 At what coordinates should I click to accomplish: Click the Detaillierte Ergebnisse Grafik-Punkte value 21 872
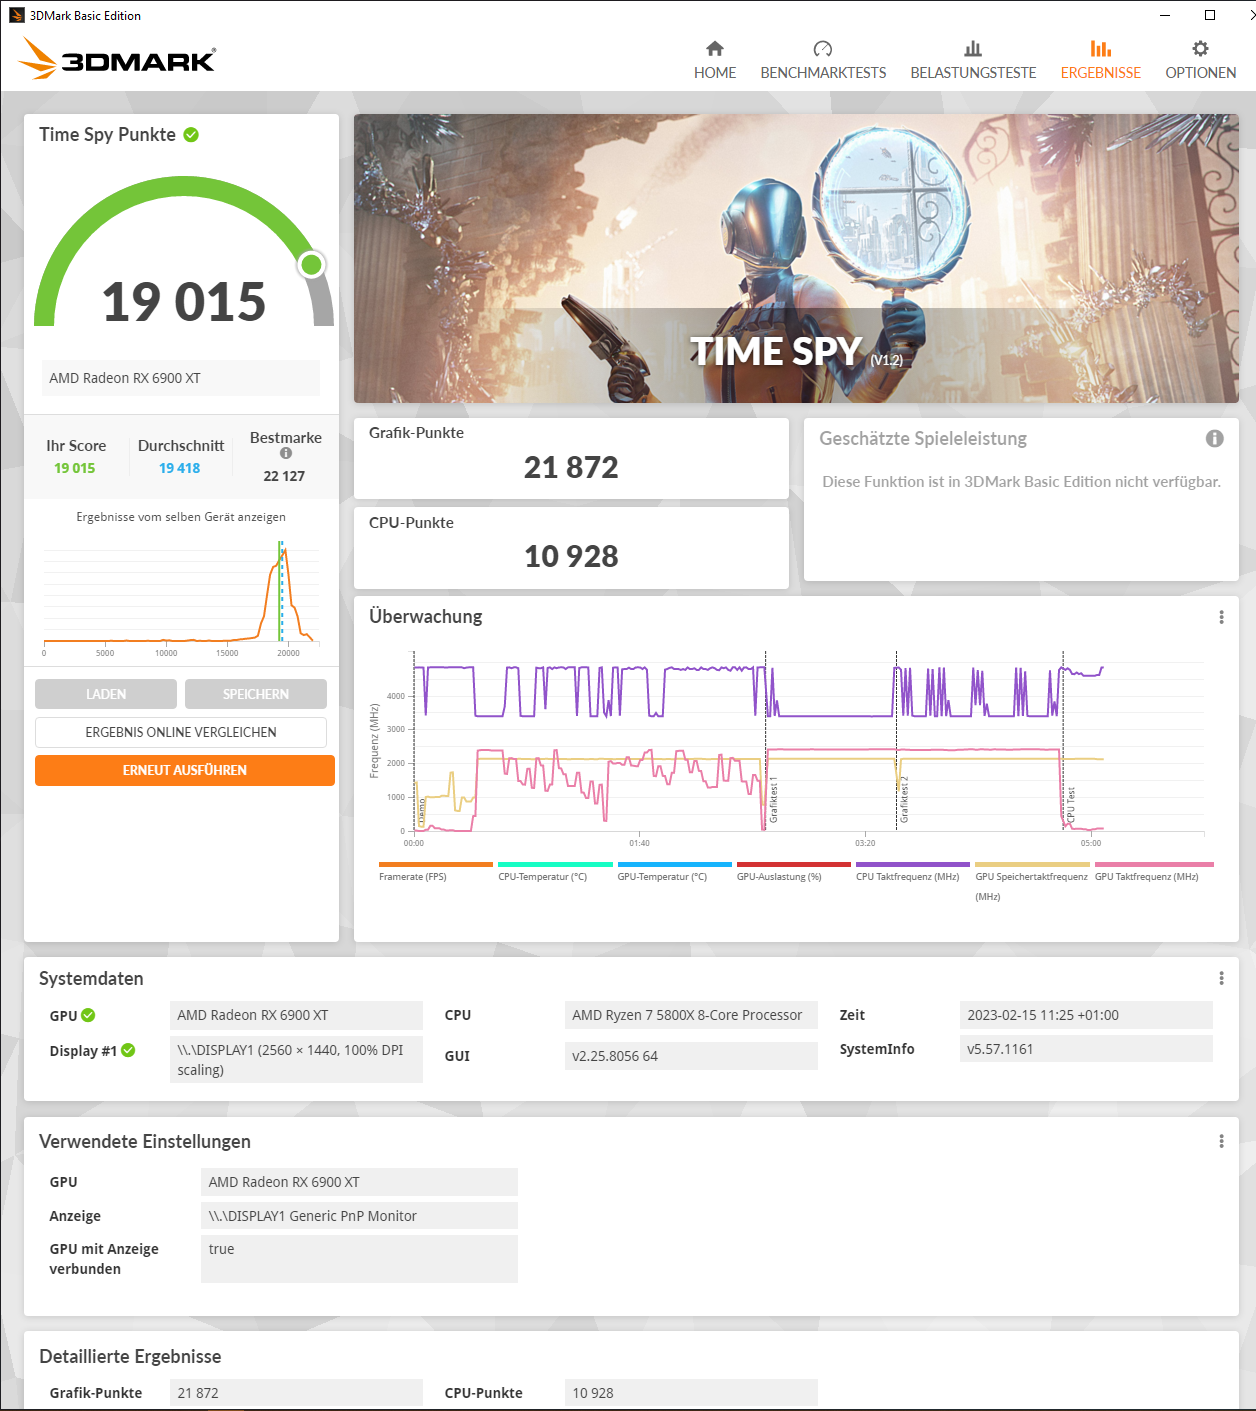296,1393
